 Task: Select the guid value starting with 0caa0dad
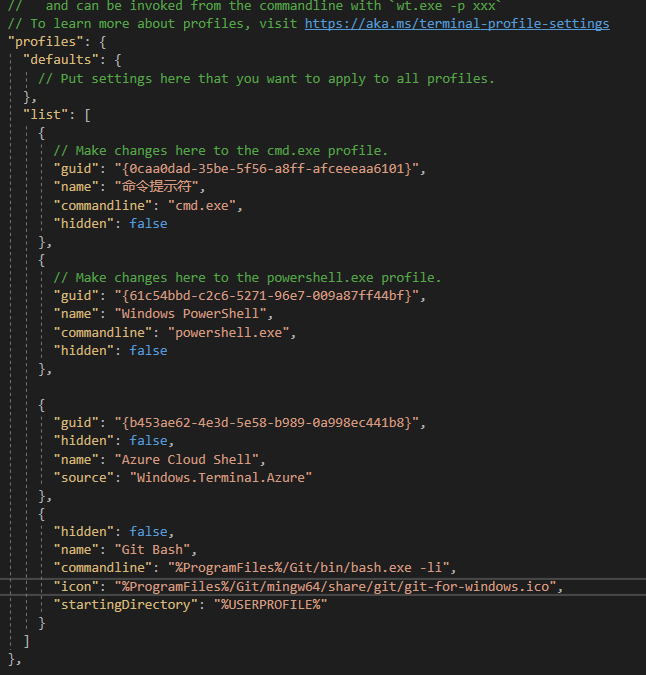coord(266,168)
